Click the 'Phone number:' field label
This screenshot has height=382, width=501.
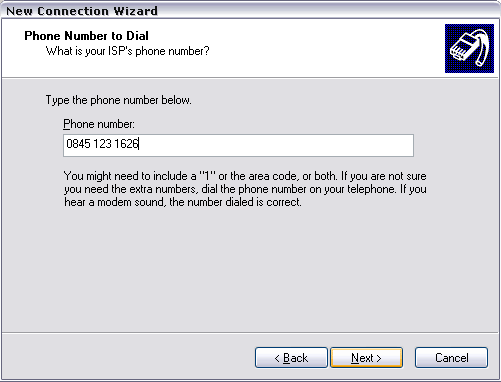pyautogui.click(x=99, y=124)
